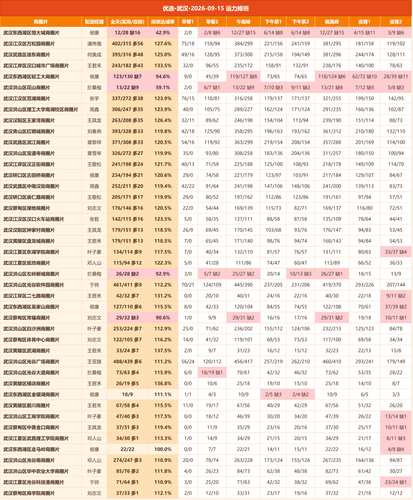Click the rate value '100.0%'
Image resolution: width=413 pixels, height=500 pixels.
coord(163,449)
